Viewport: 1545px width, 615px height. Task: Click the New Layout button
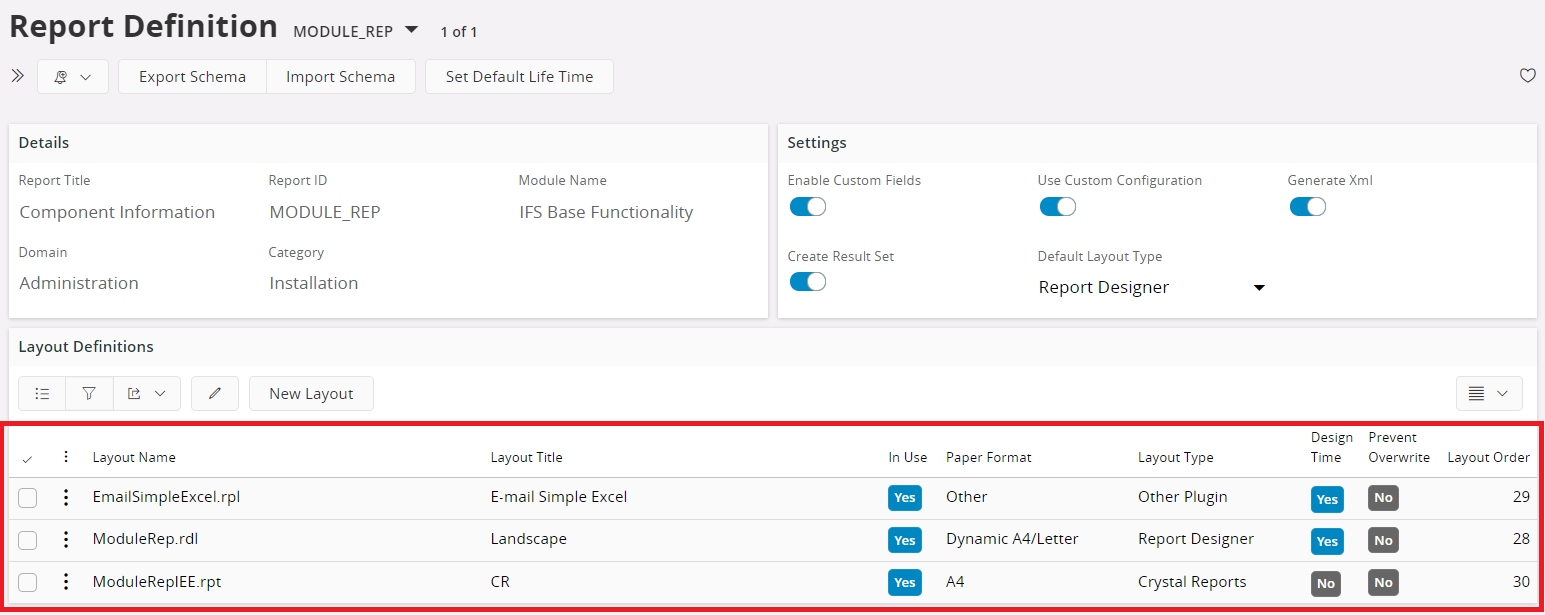click(x=311, y=394)
